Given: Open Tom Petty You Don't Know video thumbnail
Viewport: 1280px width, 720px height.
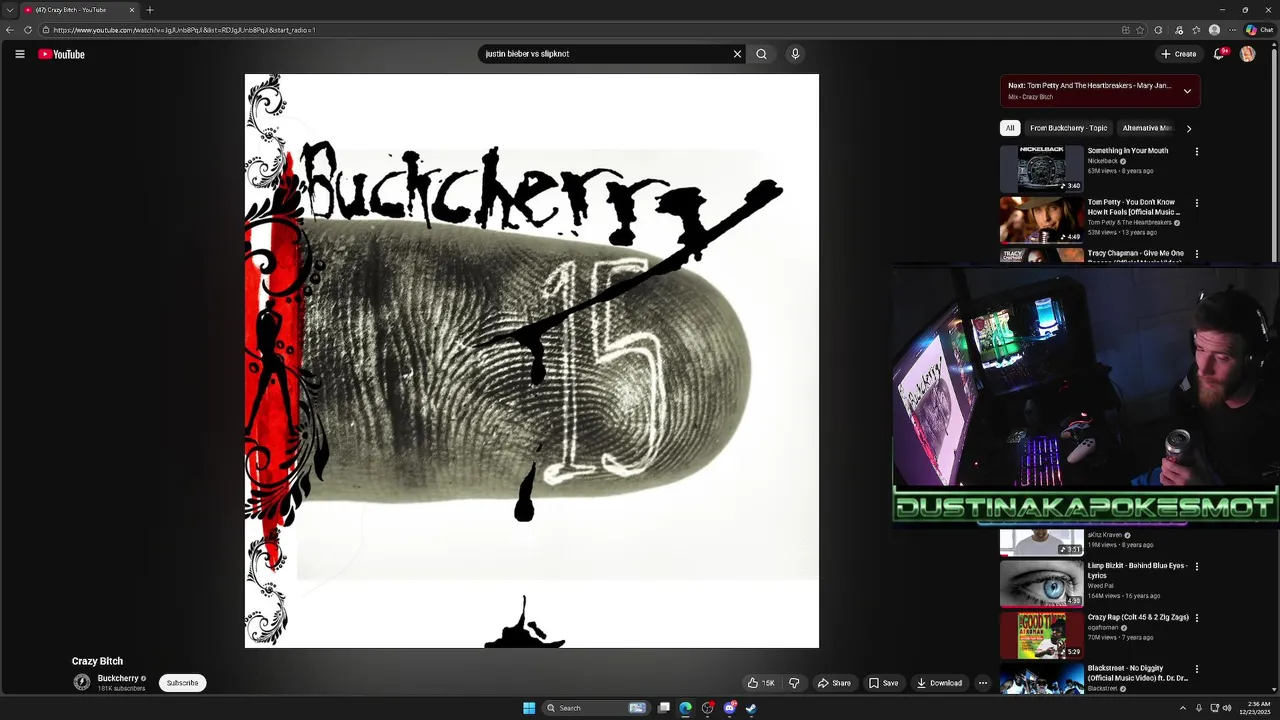Looking at the screenshot, I should click(x=1041, y=220).
